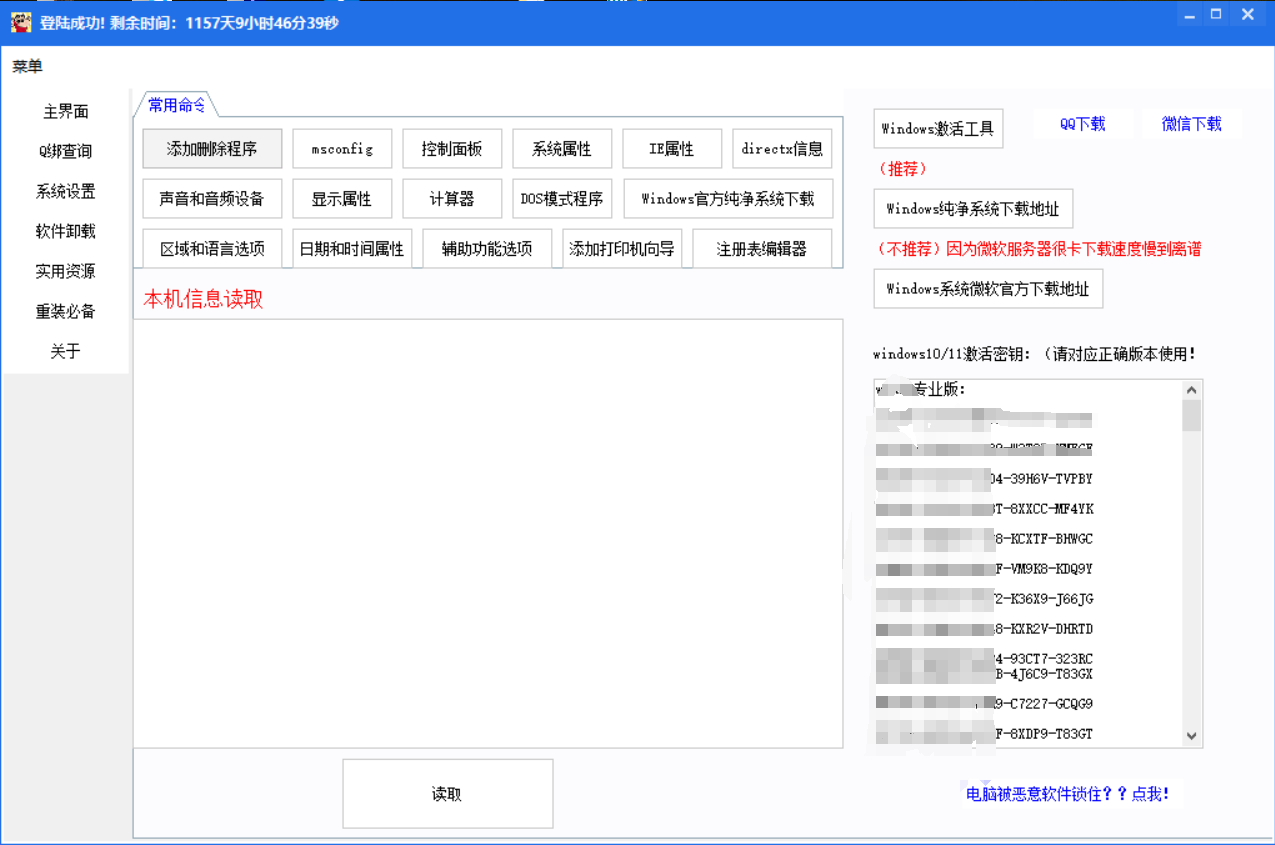Launch msconfig button
Screen dimensions: 1275x845
pos(342,149)
